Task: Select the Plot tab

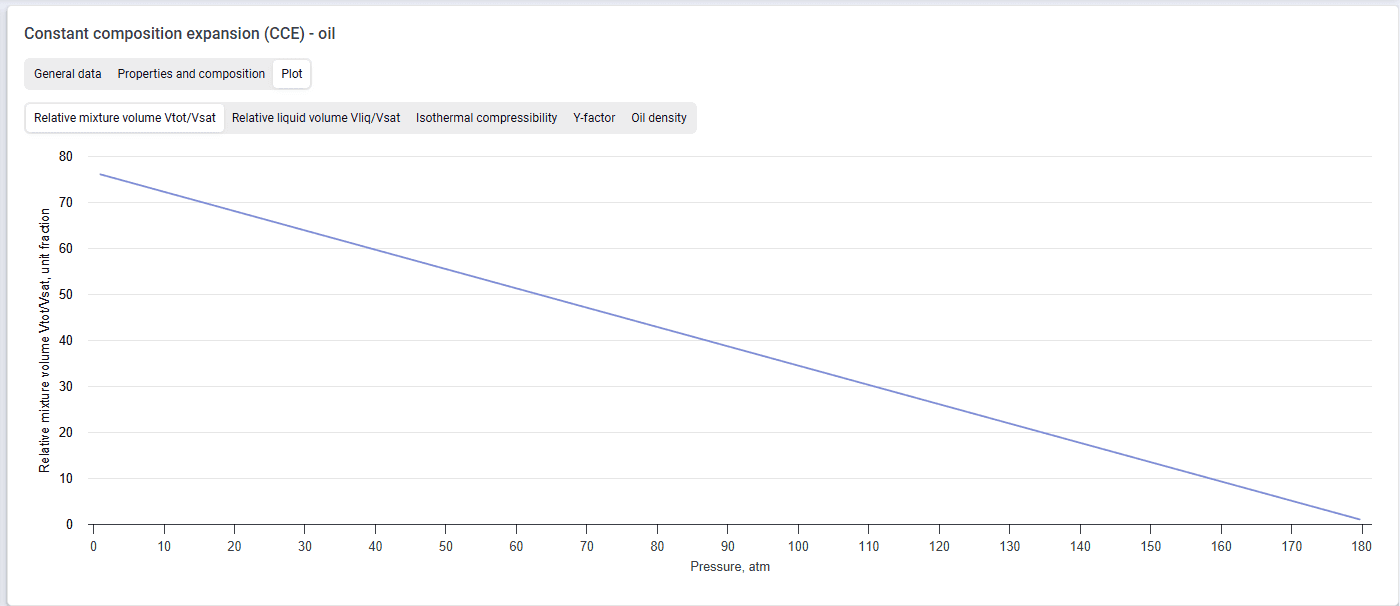Action: [x=292, y=74]
